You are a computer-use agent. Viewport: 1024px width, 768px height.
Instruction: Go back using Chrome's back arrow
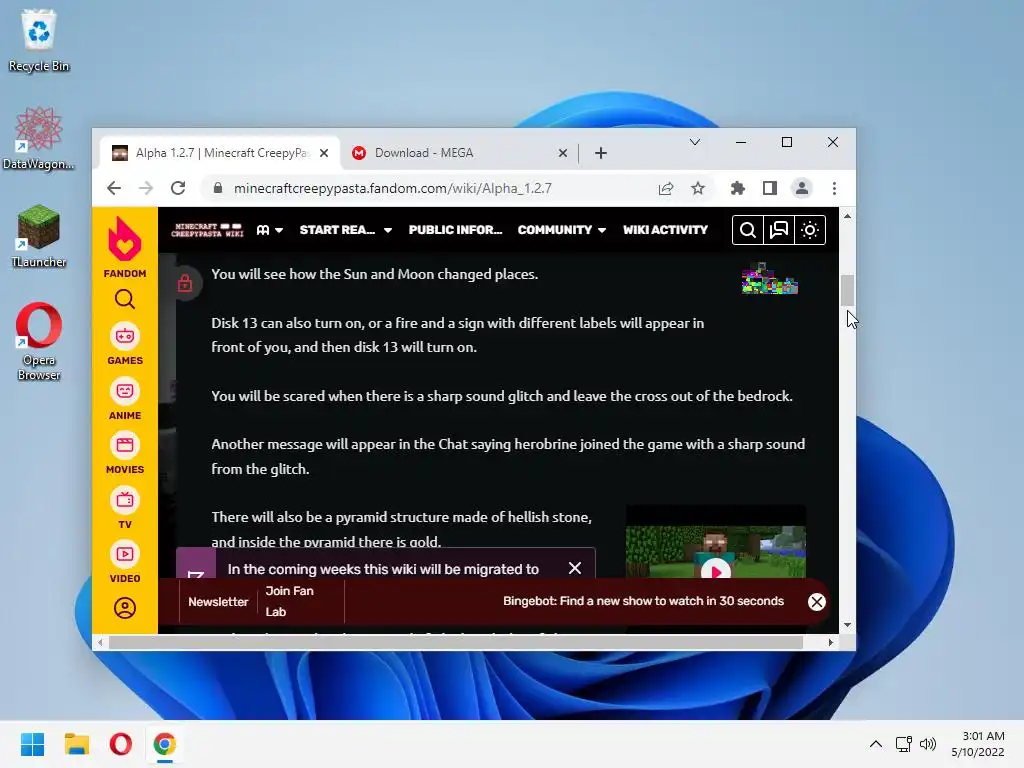114,188
